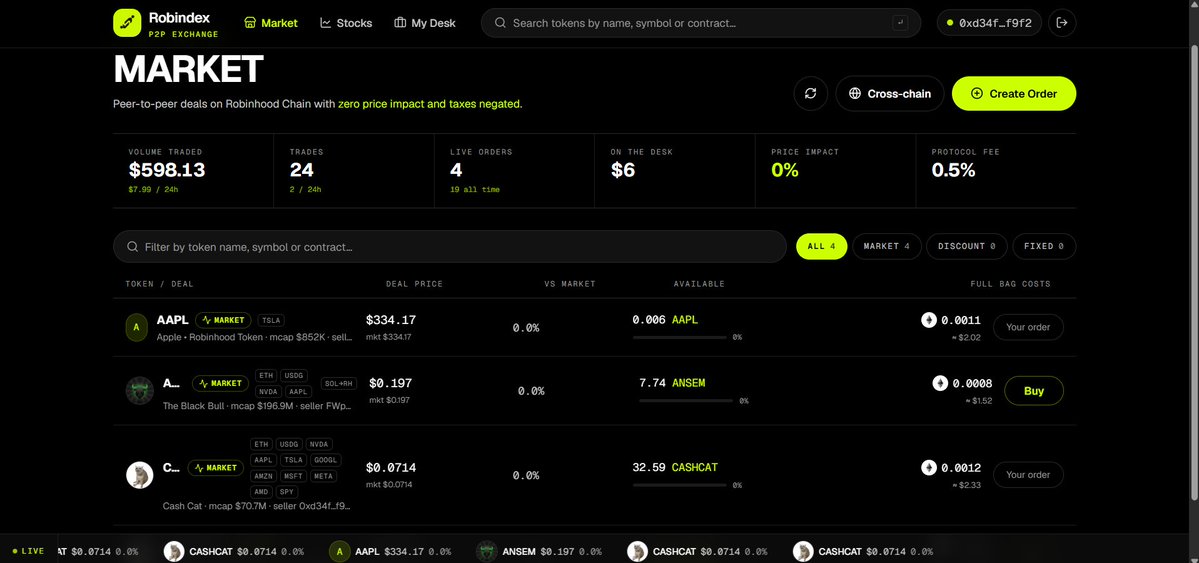Screen dimensions: 1199x563
Task: Click the FULL BAG COSTS column header
Action: pos(1010,284)
